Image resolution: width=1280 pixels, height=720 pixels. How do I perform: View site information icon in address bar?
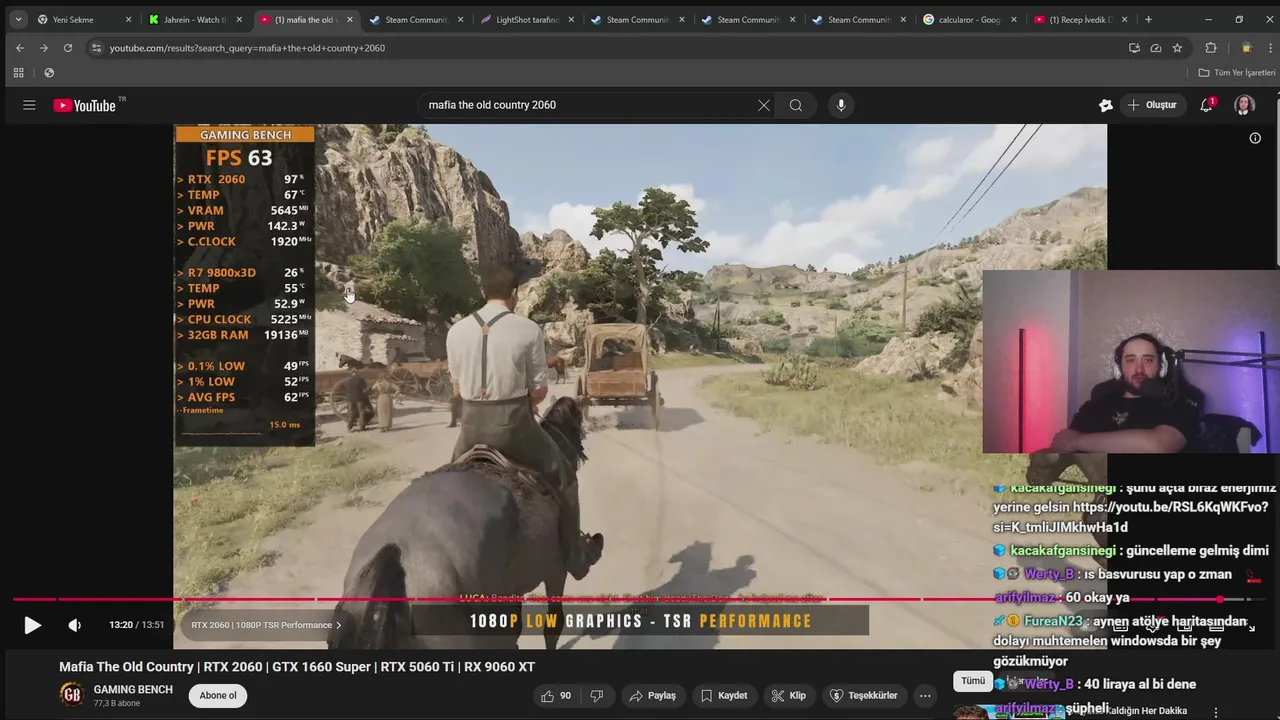tap(96, 48)
